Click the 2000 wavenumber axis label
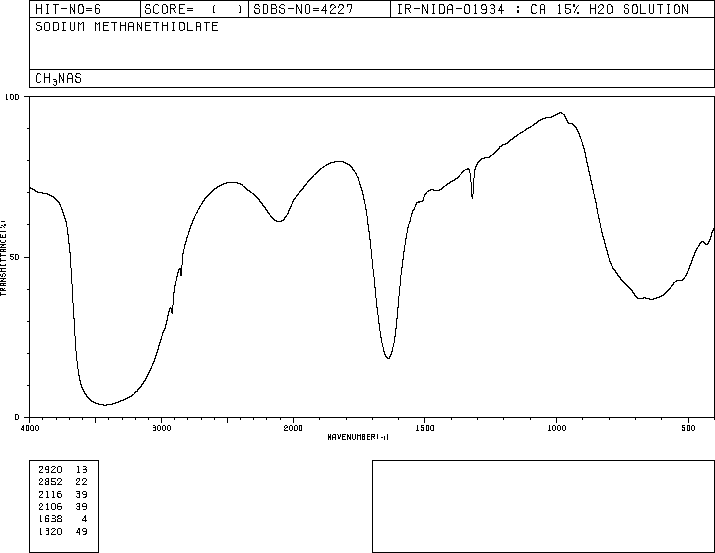Screen dimensions: 715x553 point(293,428)
